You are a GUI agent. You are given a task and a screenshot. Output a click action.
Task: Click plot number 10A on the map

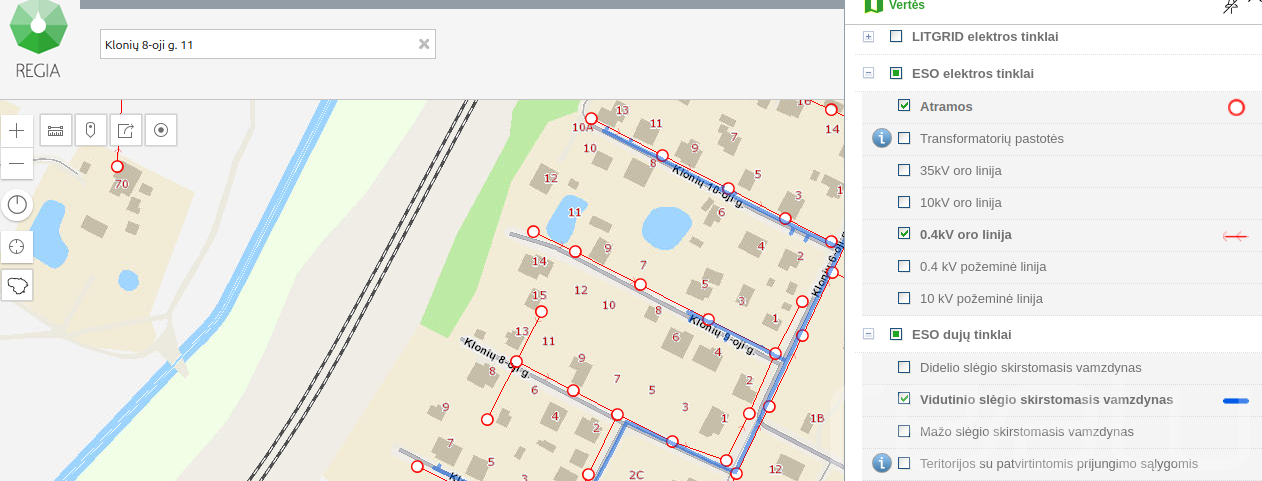click(582, 128)
